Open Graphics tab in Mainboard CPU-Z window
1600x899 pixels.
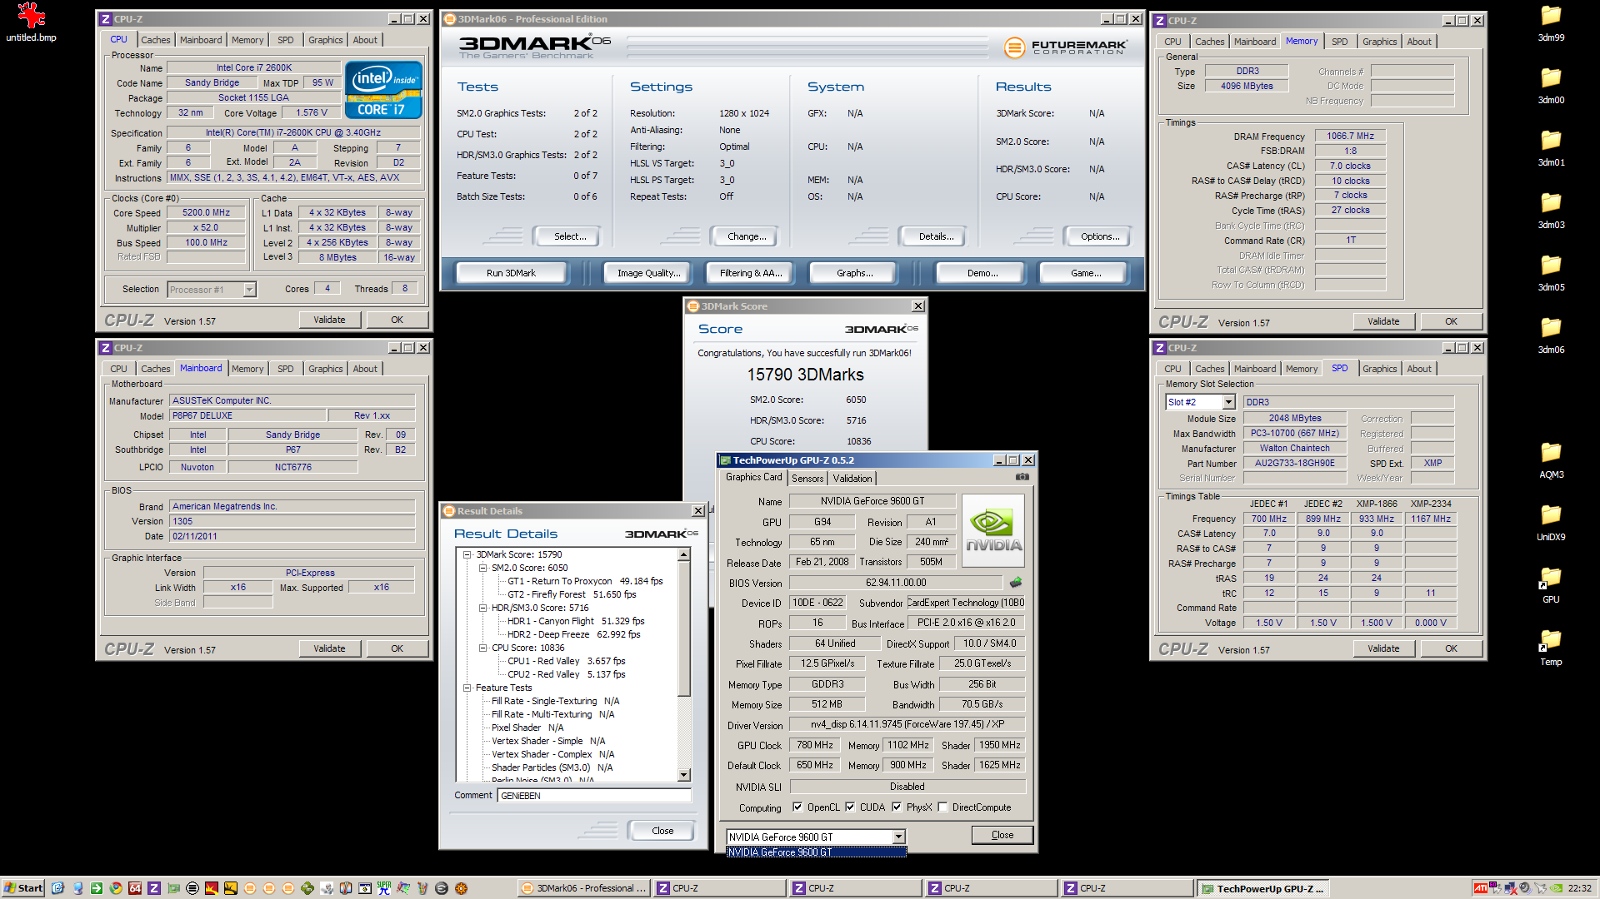[325, 369]
